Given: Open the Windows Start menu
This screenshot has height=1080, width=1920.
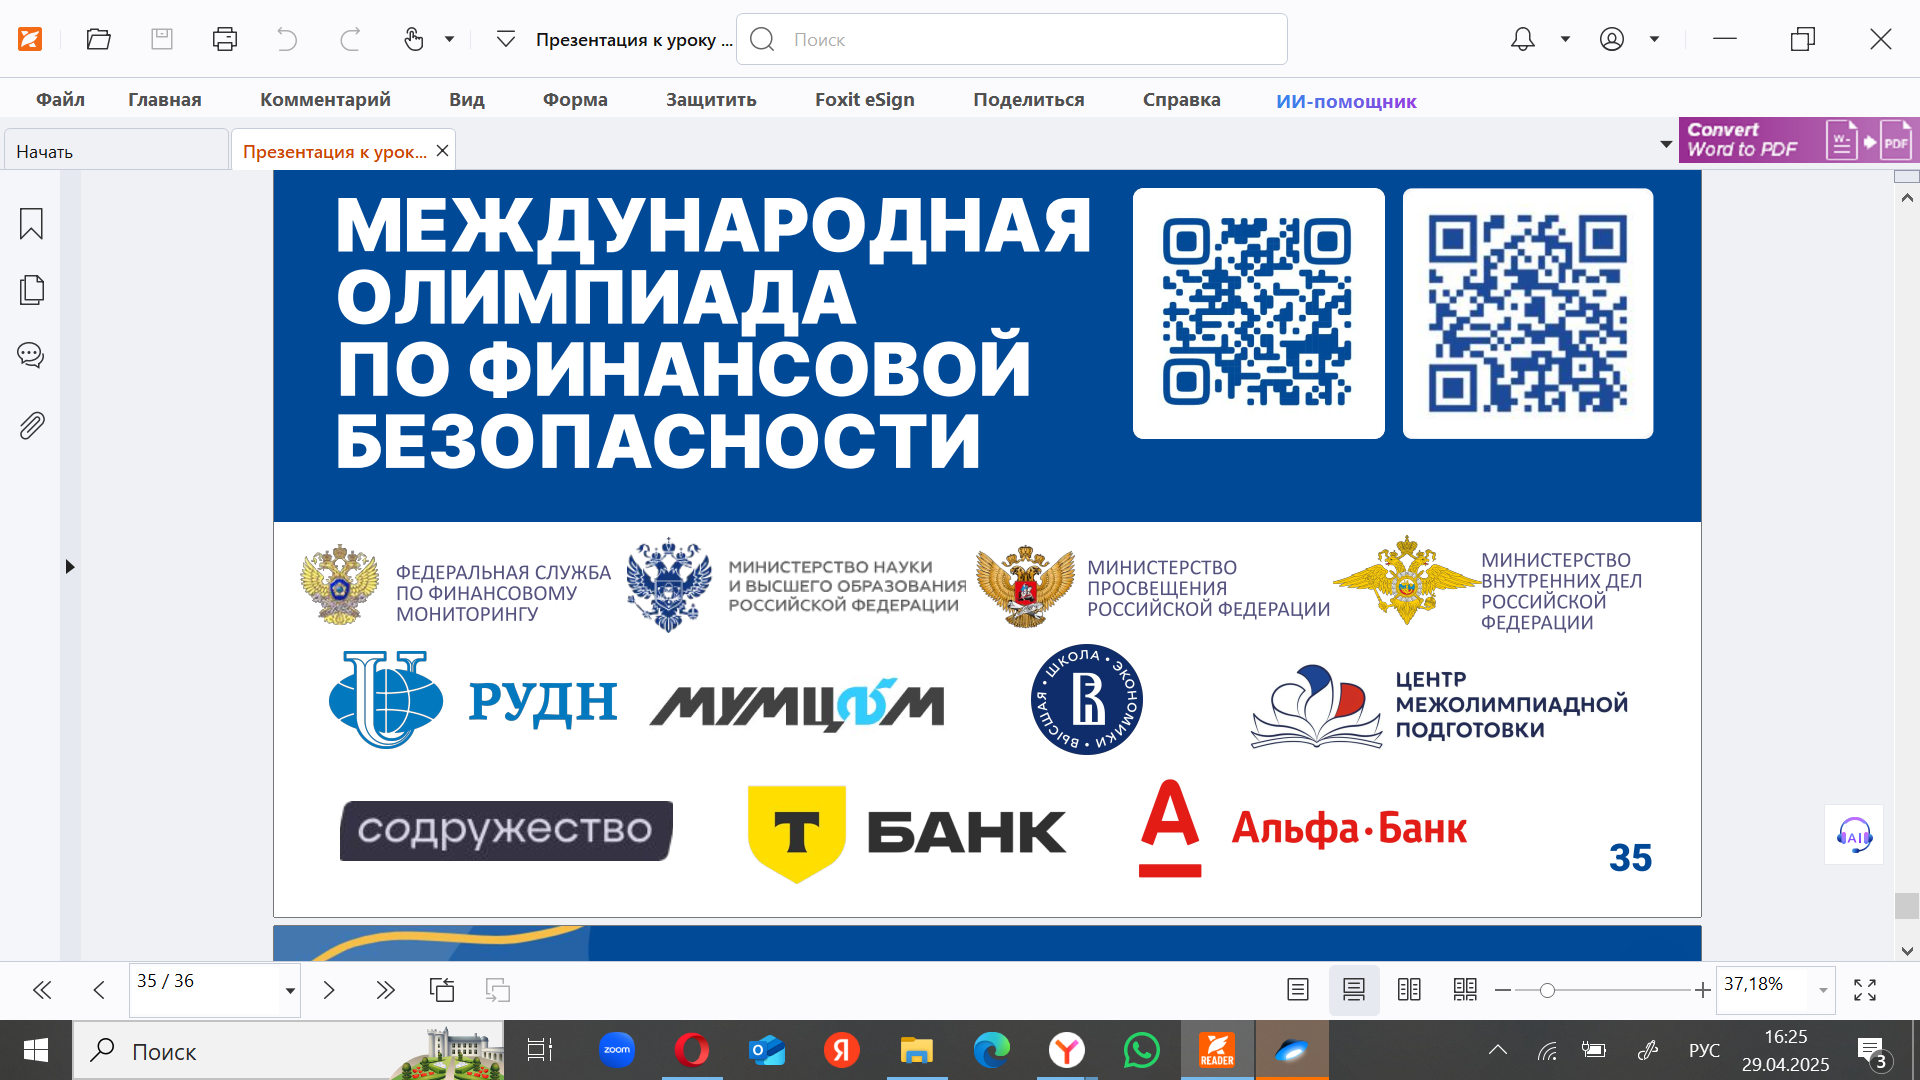Looking at the screenshot, I should (x=36, y=1050).
